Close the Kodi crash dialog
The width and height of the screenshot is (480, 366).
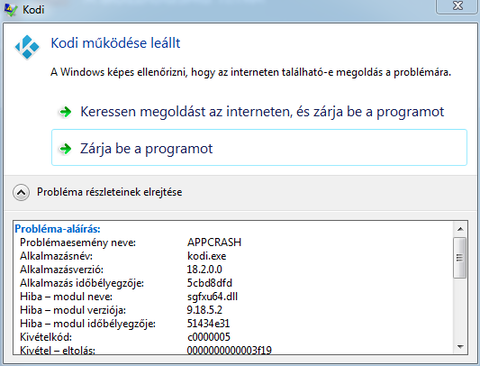tap(458, 6)
